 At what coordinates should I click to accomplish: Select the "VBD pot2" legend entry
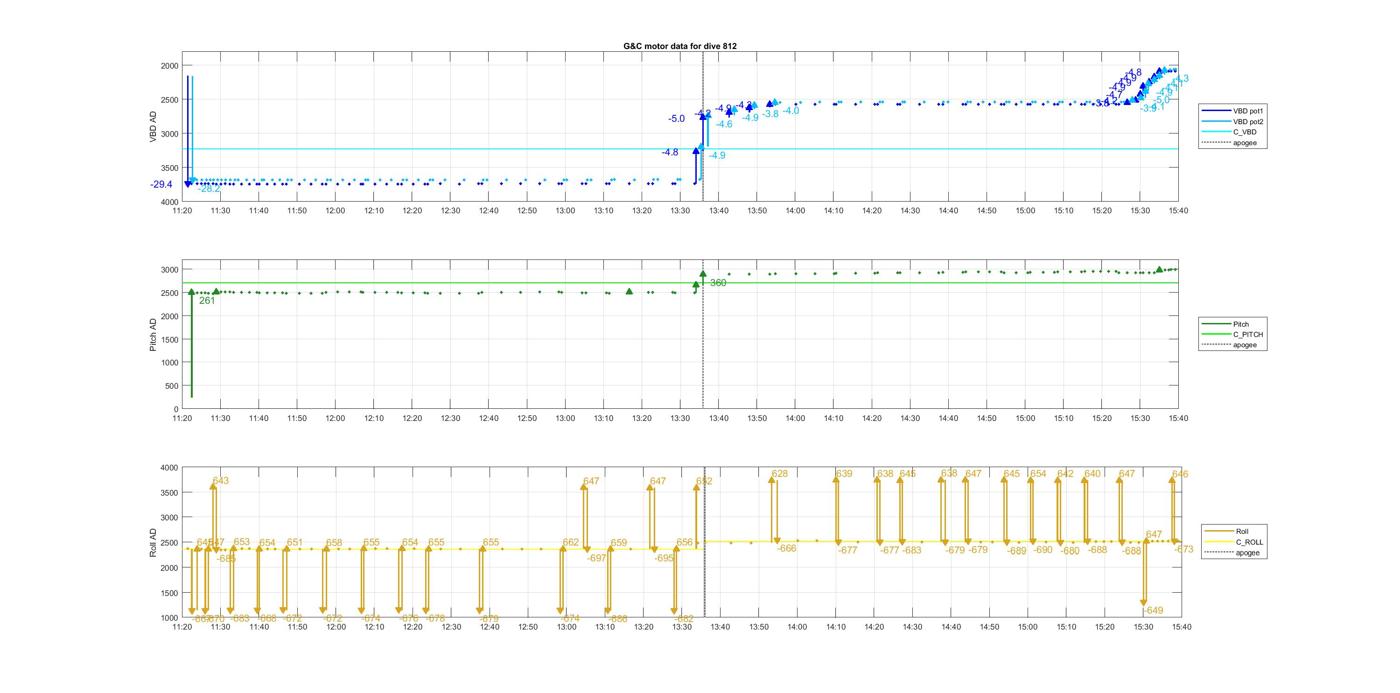1231,121
